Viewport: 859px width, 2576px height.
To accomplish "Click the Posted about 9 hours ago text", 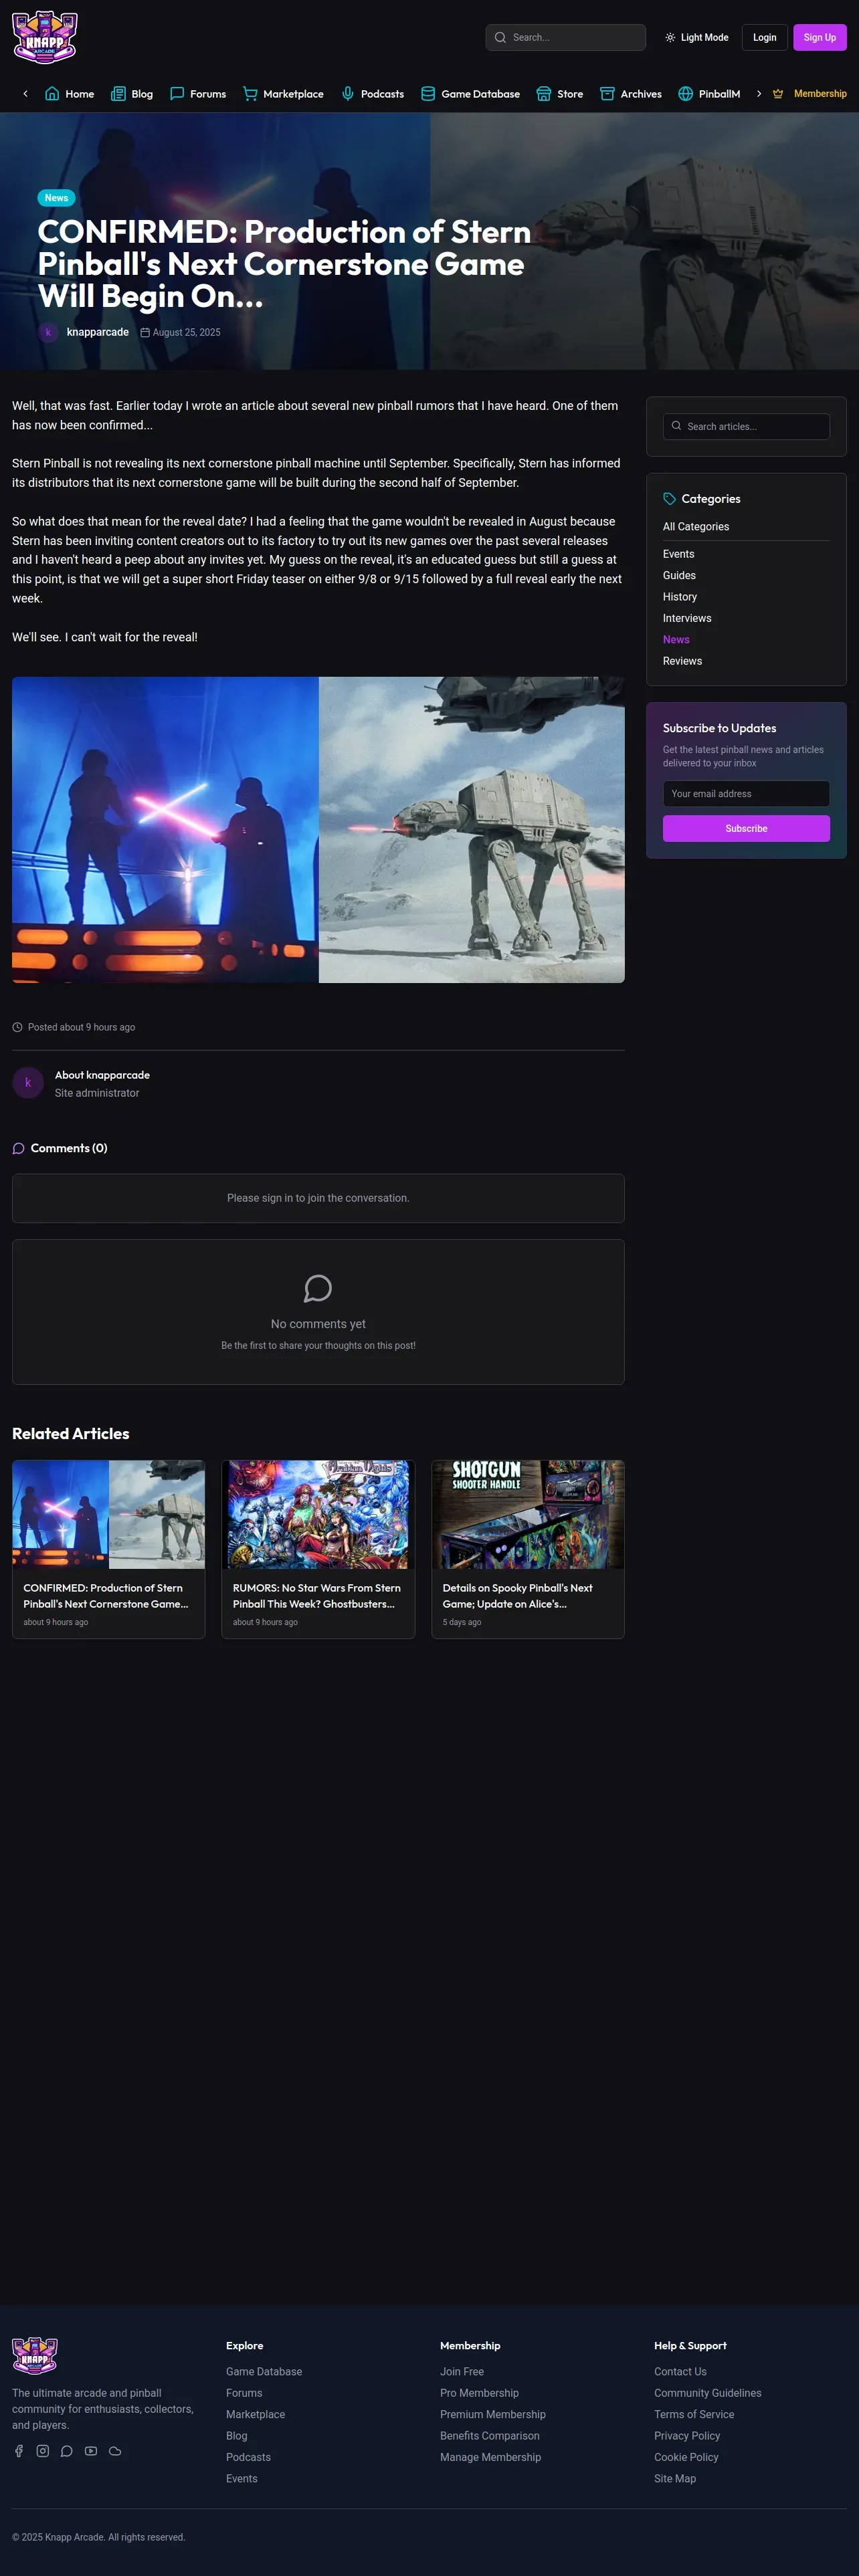I will [x=81, y=1027].
